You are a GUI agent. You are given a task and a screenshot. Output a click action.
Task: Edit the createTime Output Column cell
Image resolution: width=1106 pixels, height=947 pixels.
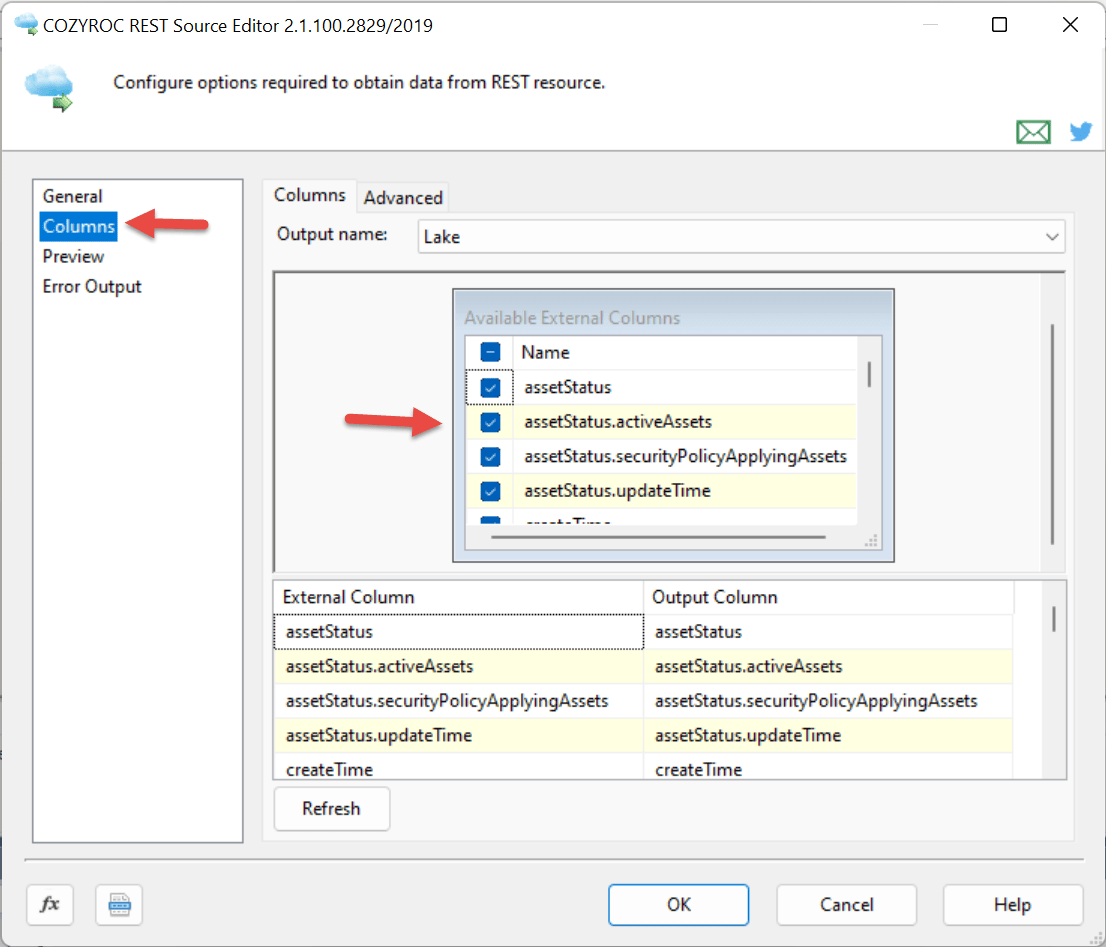[829, 767]
